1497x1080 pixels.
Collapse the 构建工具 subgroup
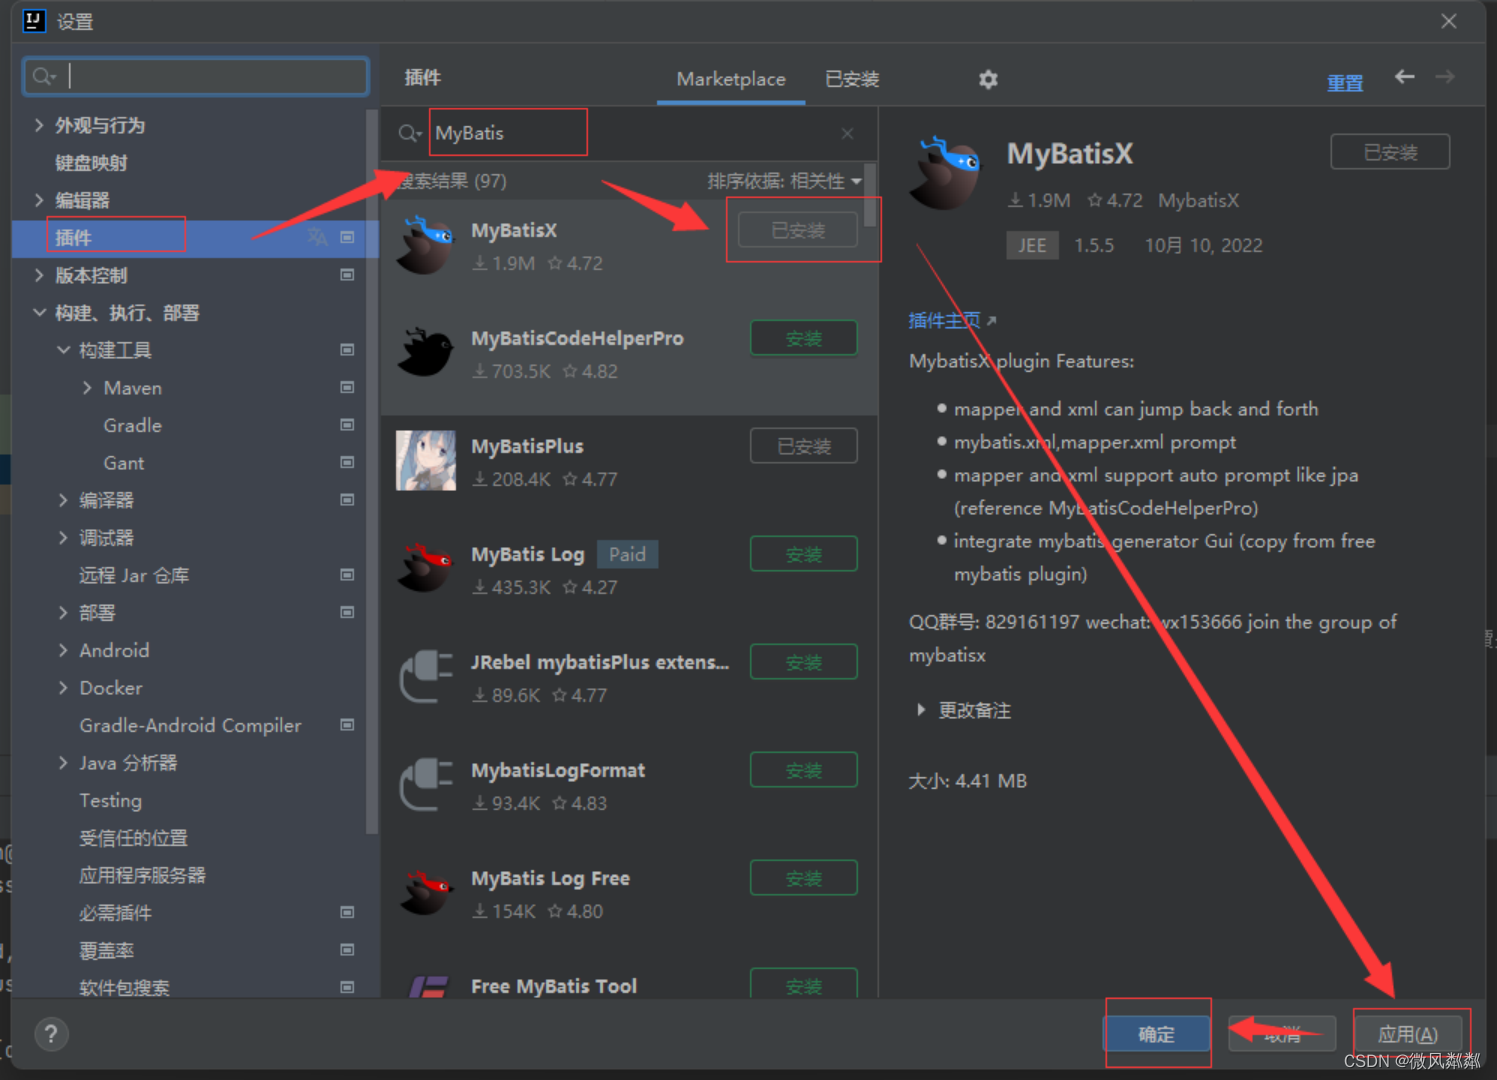click(x=63, y=350)
